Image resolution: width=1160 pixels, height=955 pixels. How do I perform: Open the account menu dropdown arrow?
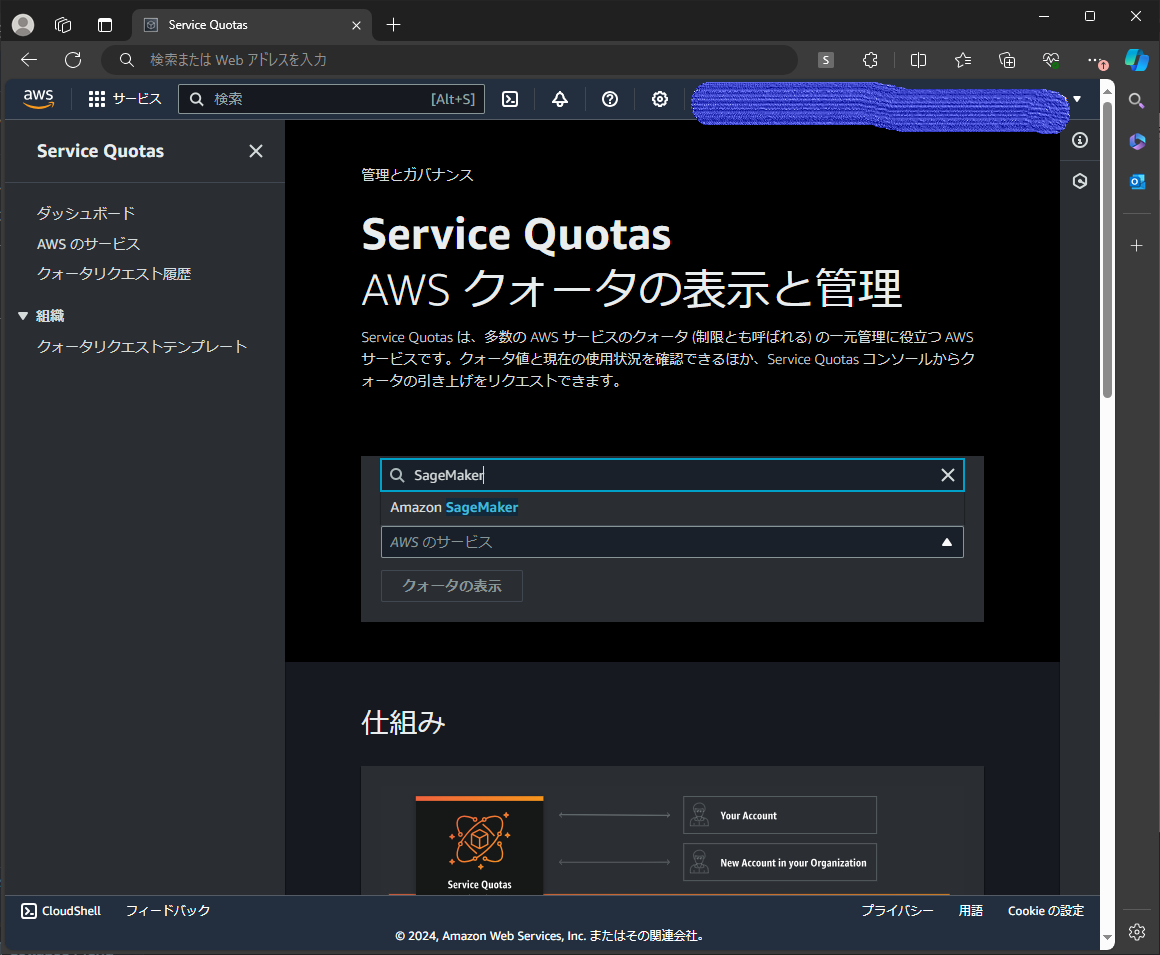(x=1077, y=99)
